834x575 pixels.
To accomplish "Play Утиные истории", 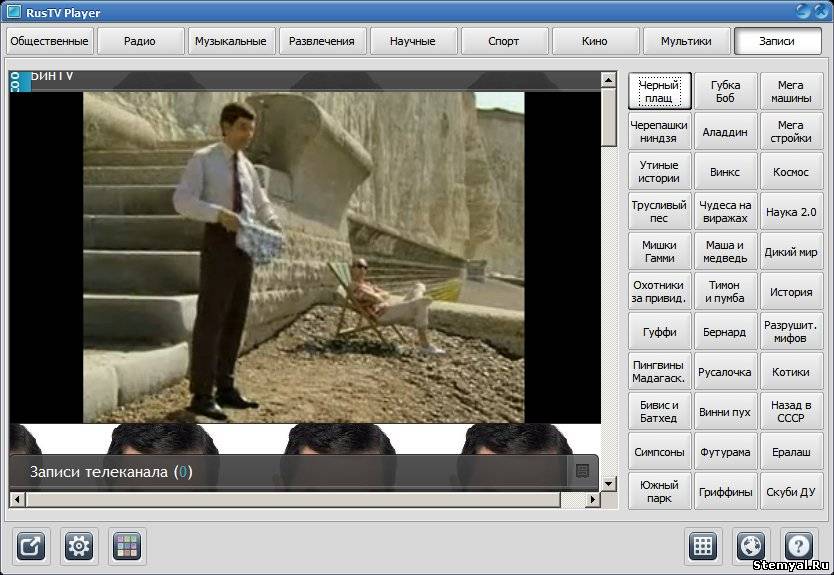I will (x=659, y=171).
